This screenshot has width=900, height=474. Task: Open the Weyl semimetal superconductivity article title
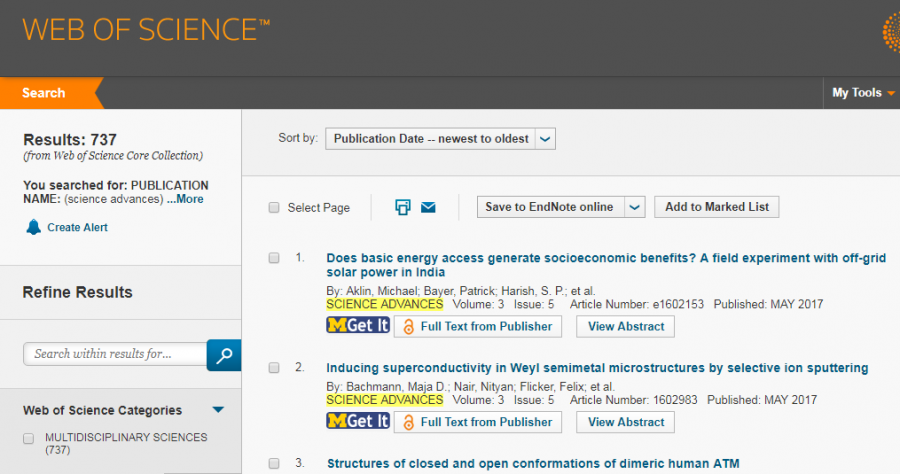click(x=597, y=368)
